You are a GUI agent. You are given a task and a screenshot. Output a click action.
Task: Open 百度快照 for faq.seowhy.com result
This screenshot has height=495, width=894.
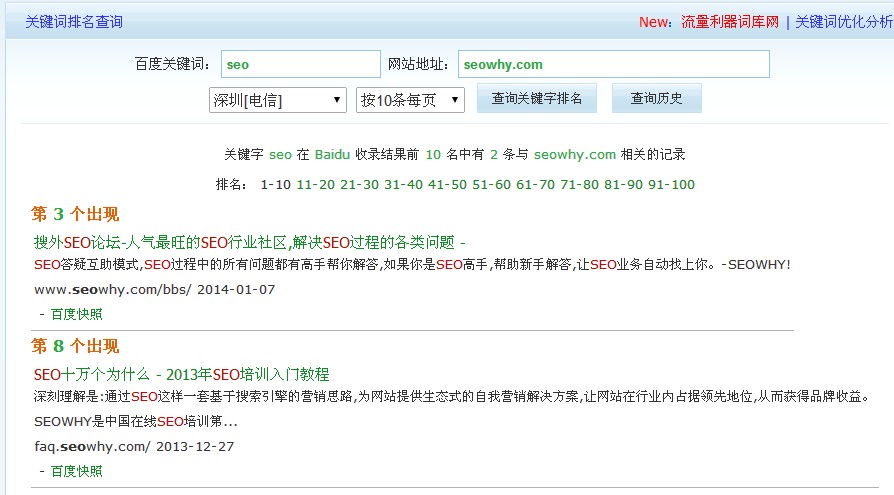76,471
